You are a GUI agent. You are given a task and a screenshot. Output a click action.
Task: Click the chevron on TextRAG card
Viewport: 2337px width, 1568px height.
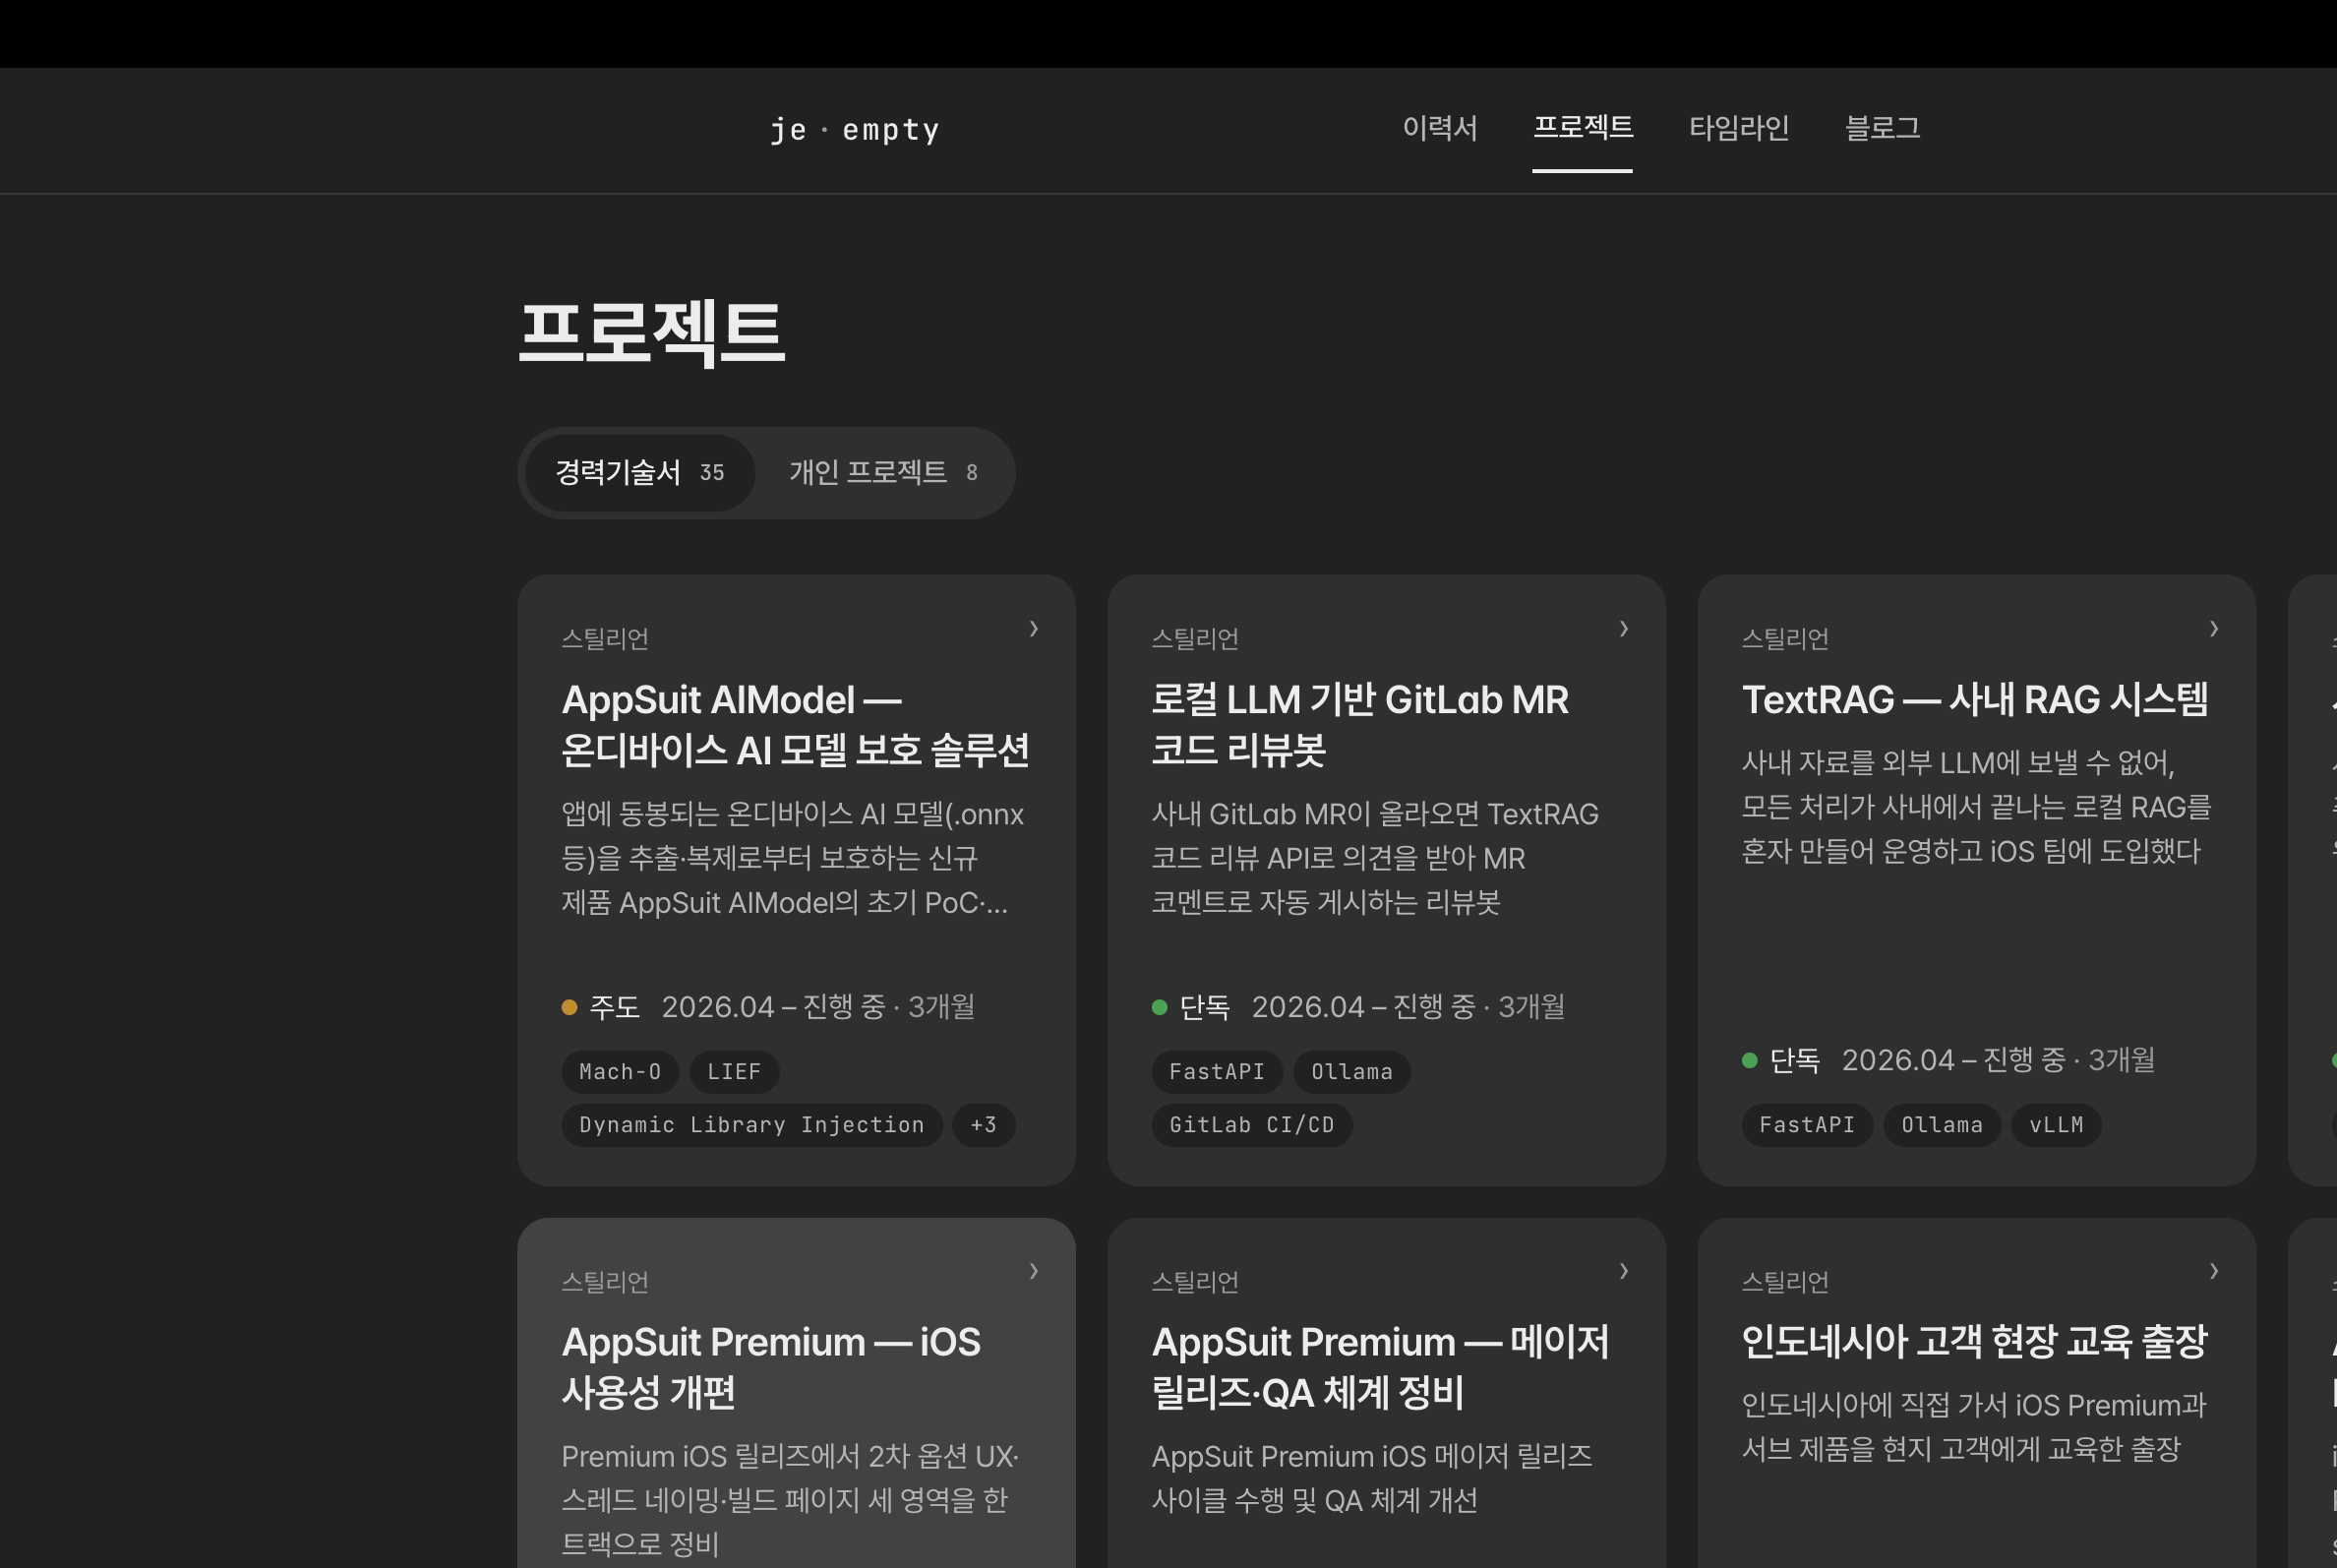[x=2214, y=629]
